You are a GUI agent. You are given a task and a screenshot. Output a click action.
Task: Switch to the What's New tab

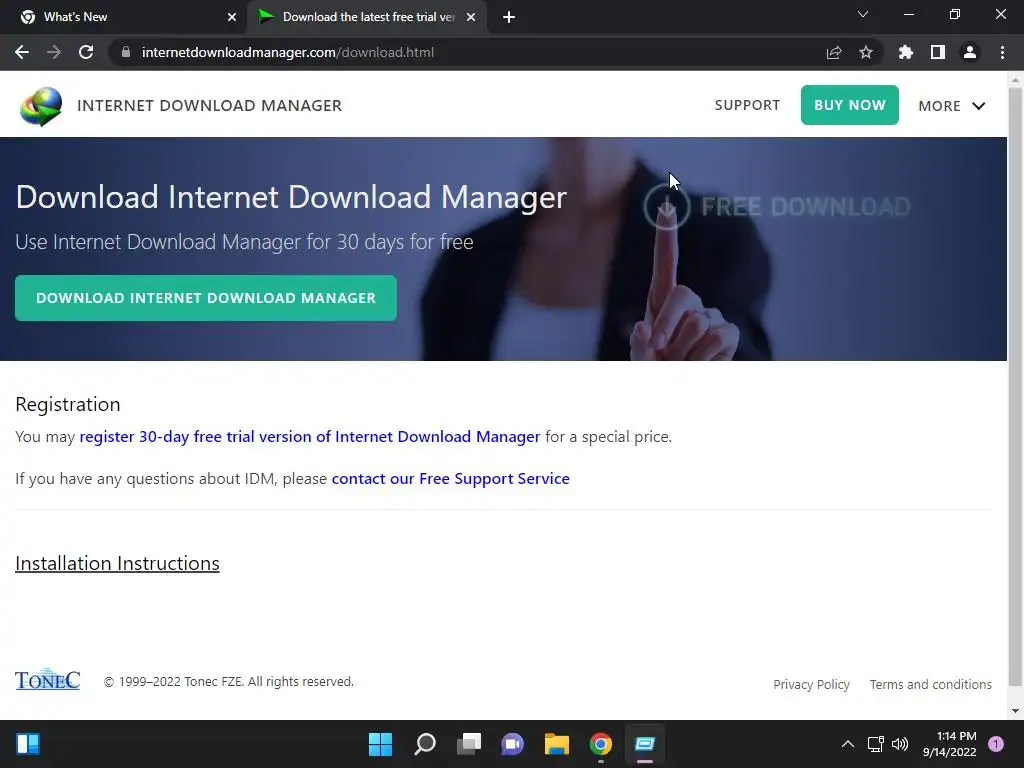coord(123,17)
